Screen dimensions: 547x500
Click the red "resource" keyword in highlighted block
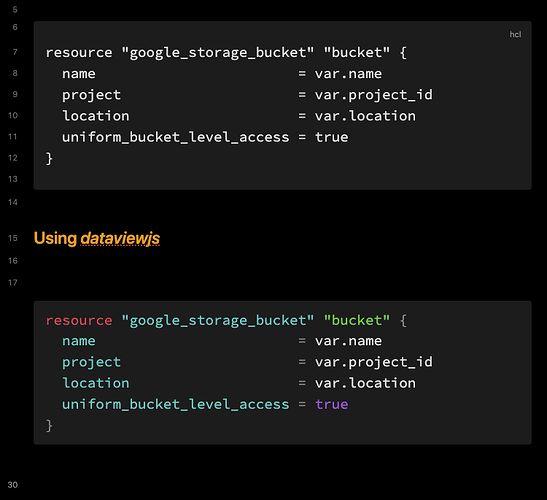tap(79, 320)
